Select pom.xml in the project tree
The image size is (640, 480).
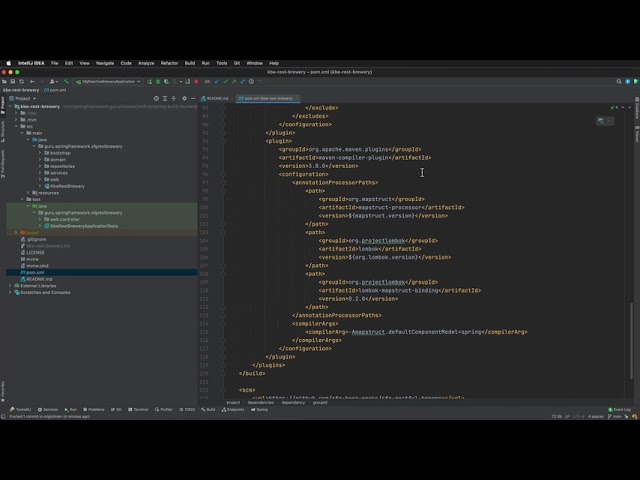tap(35, 272)
